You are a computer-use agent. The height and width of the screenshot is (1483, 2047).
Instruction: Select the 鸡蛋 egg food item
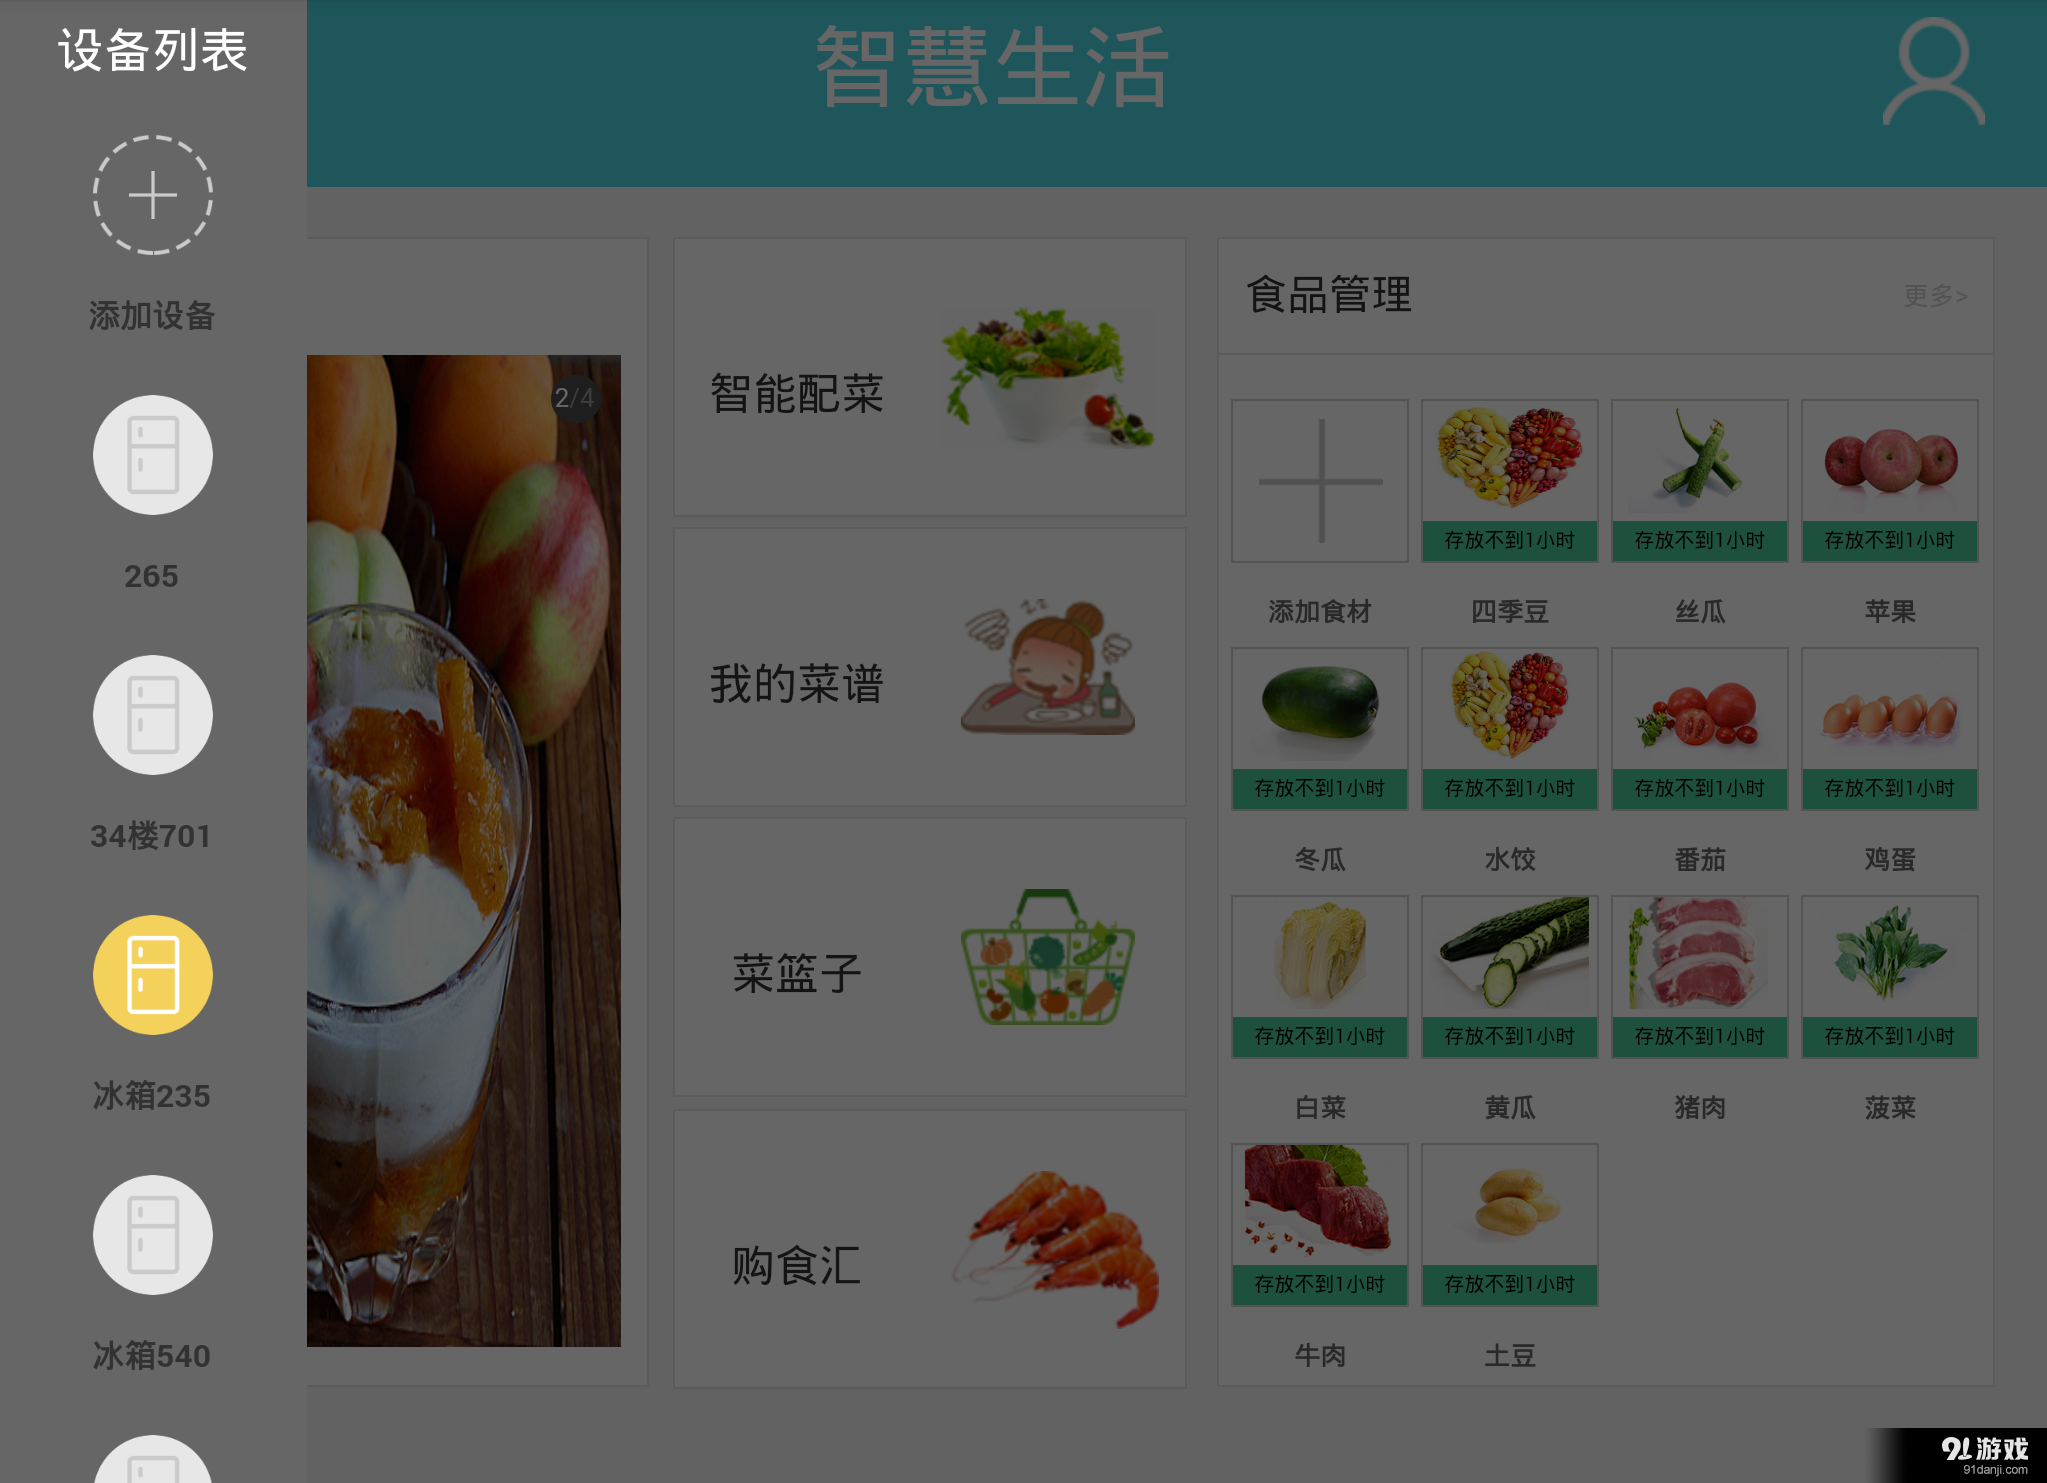click(x=1890, y=729)
